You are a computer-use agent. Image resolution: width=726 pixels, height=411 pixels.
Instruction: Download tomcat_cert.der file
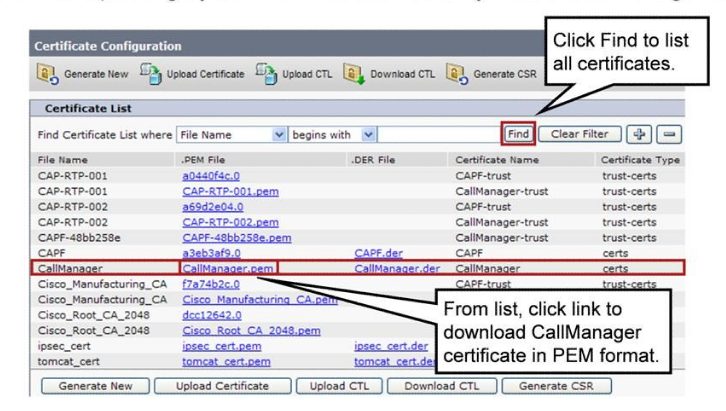(394, 361)
